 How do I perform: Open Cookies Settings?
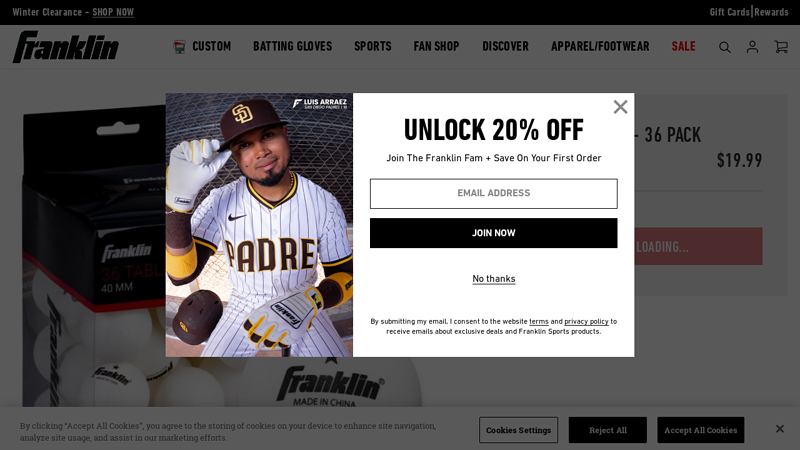click(518, 430)
